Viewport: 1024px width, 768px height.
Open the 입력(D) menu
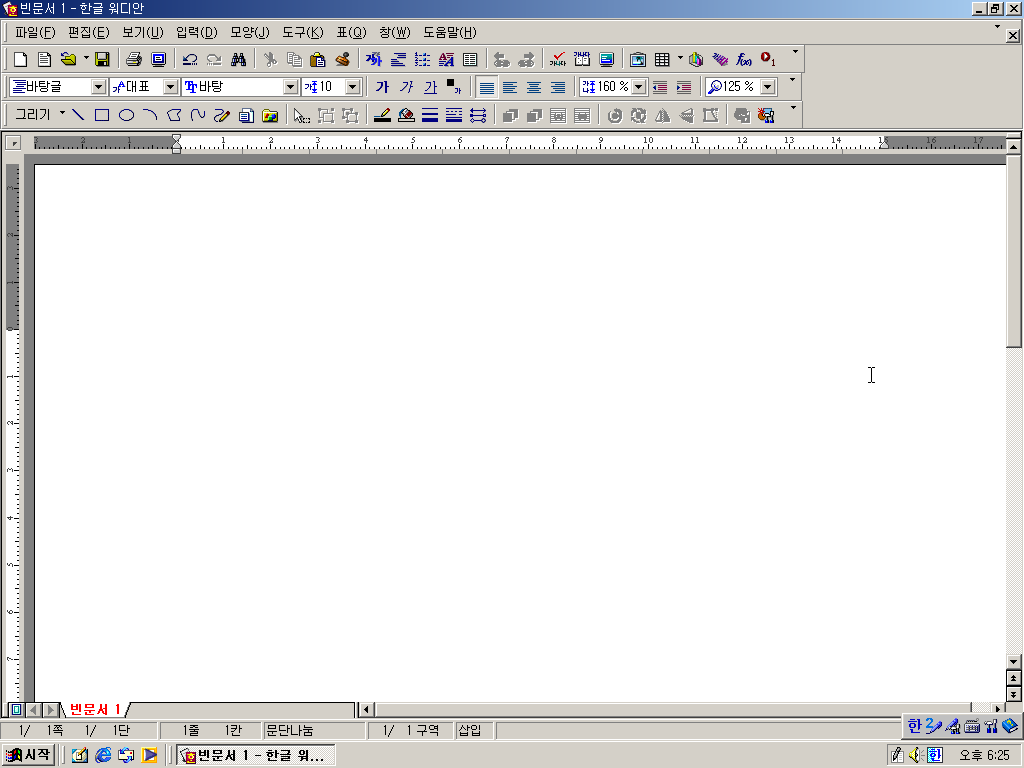pyautogui.click(x=197, y=32)
